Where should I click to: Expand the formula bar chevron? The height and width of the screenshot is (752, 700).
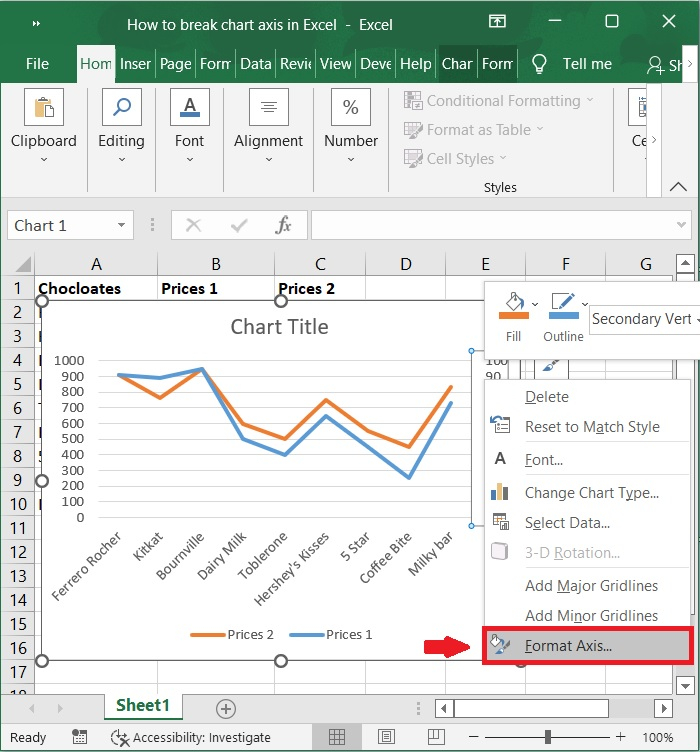tap(681, 225)
